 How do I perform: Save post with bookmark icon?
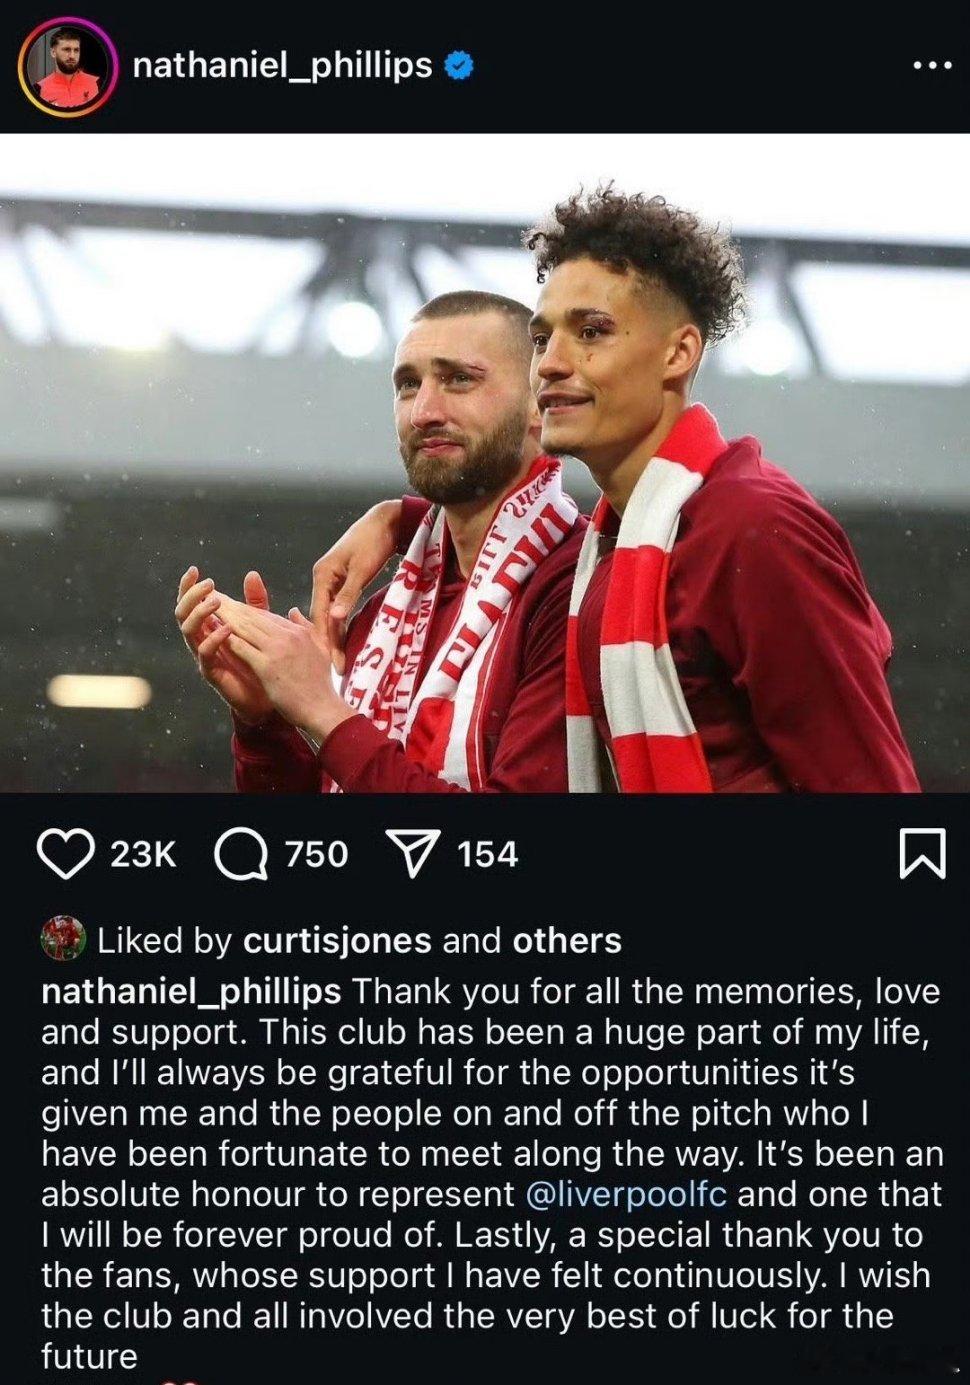[x=922, y=854]
